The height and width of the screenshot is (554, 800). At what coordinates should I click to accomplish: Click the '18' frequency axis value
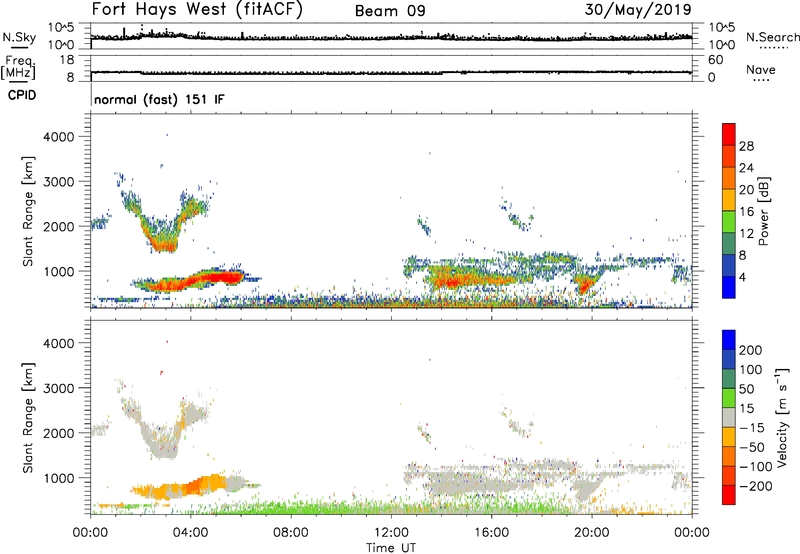(67, 60)
